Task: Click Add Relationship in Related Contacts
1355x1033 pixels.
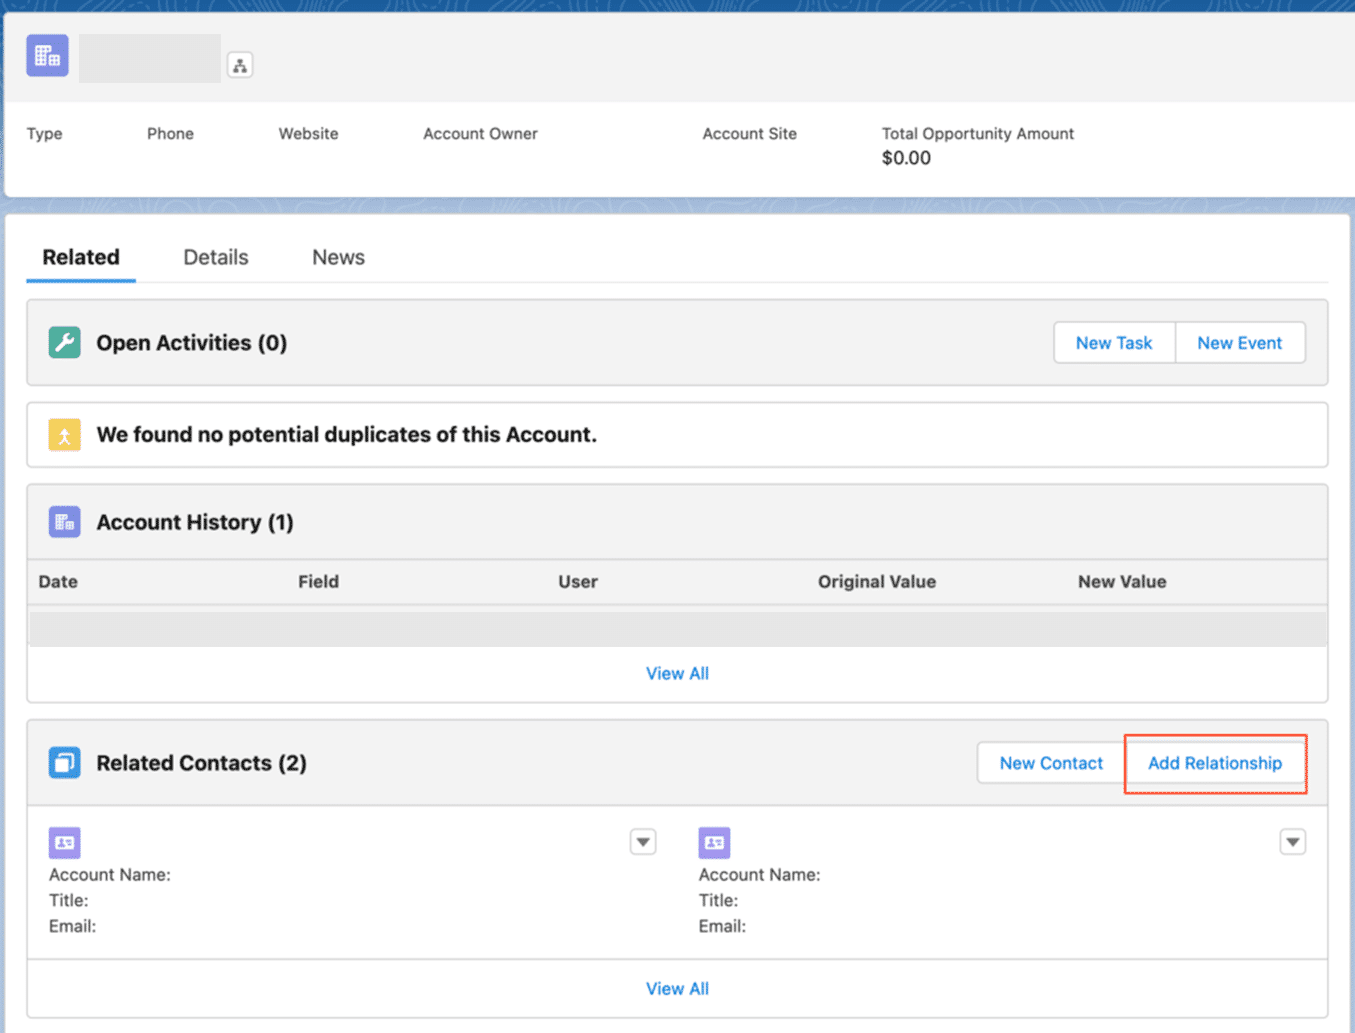Action: pyautogui.click(x=1215, y=762)
